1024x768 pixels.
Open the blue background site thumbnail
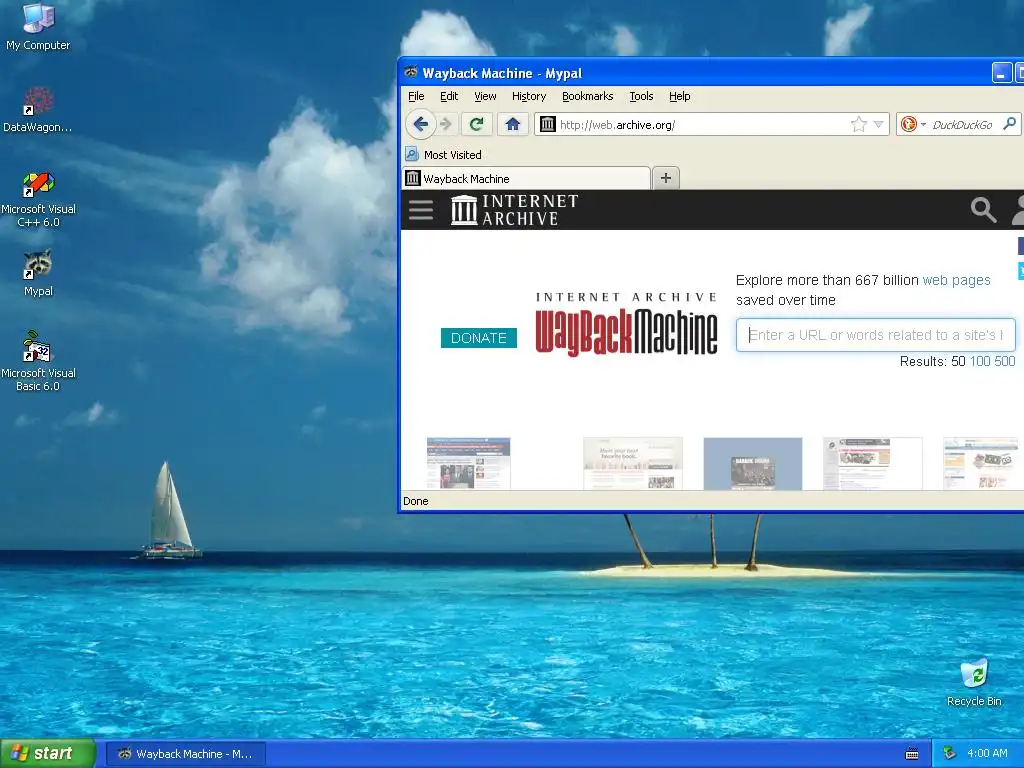click(752, 463)
